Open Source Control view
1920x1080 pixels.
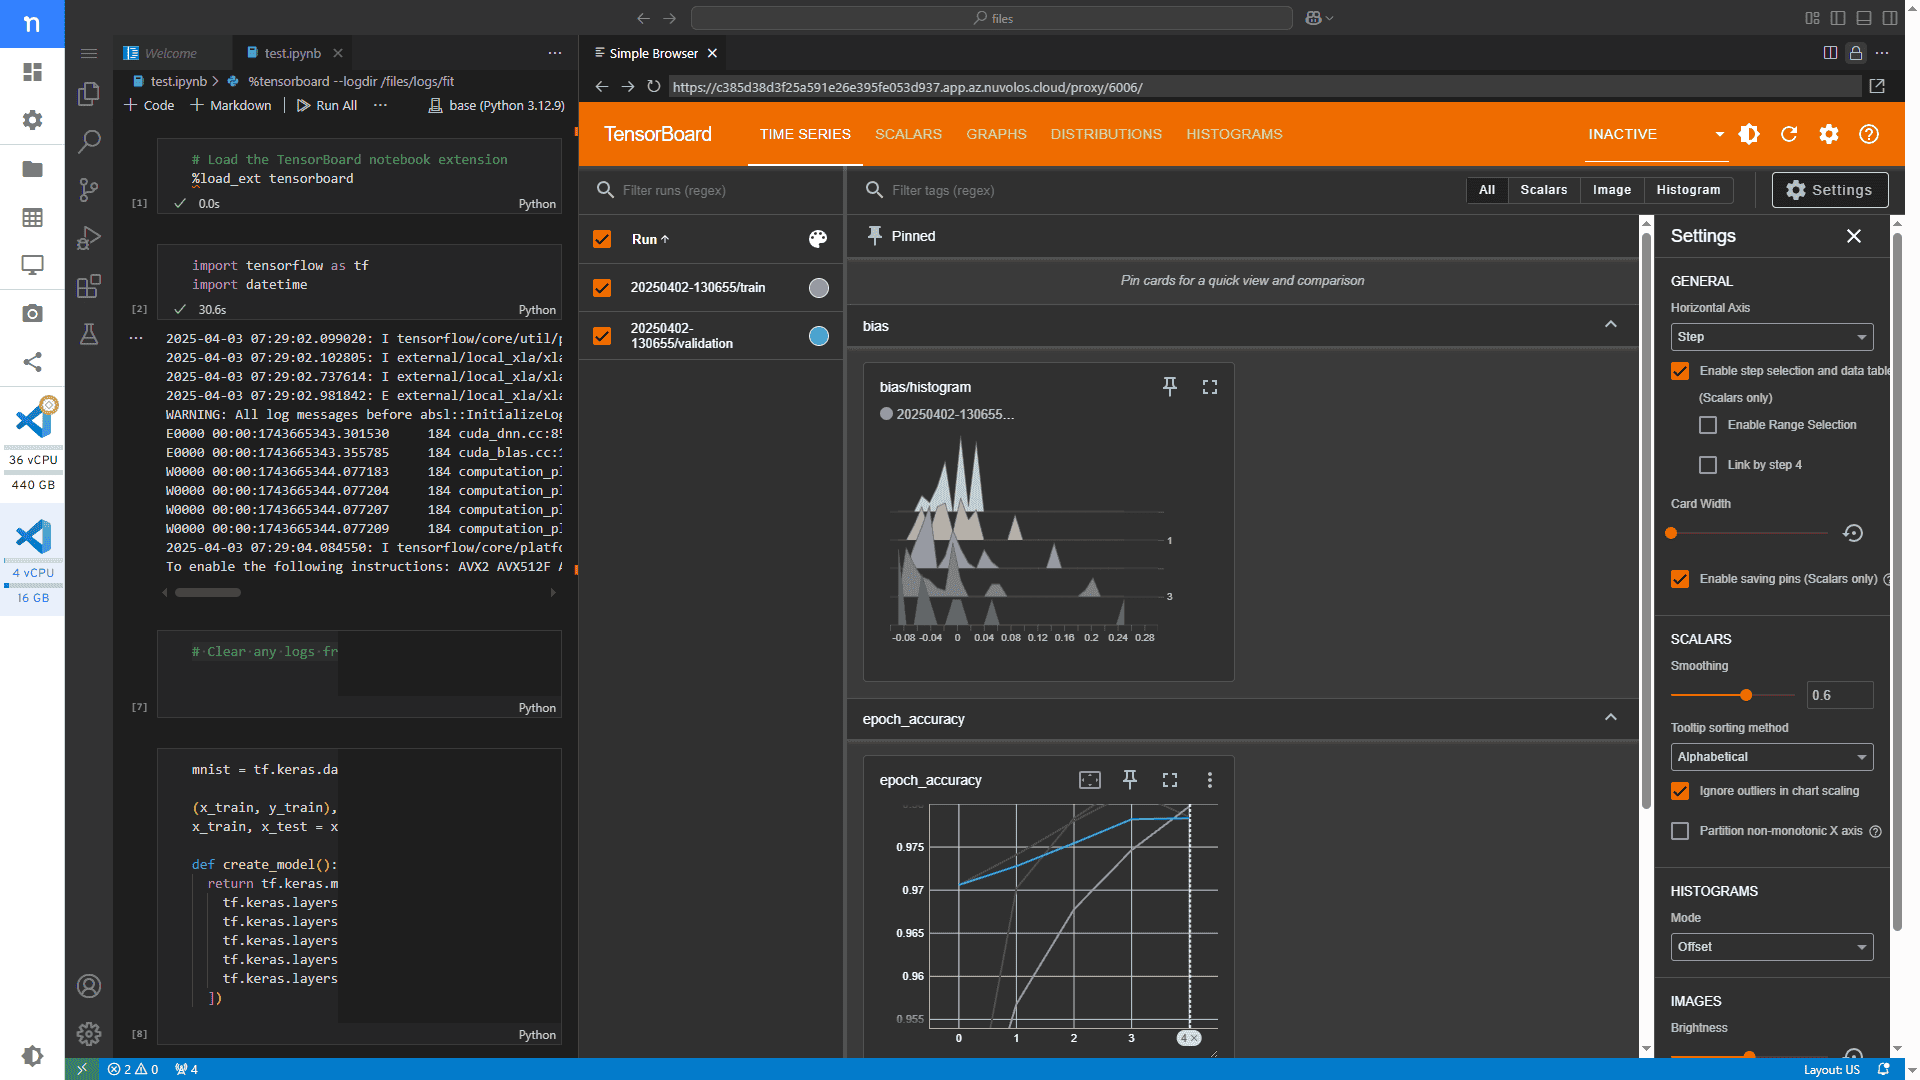point(89,190)
